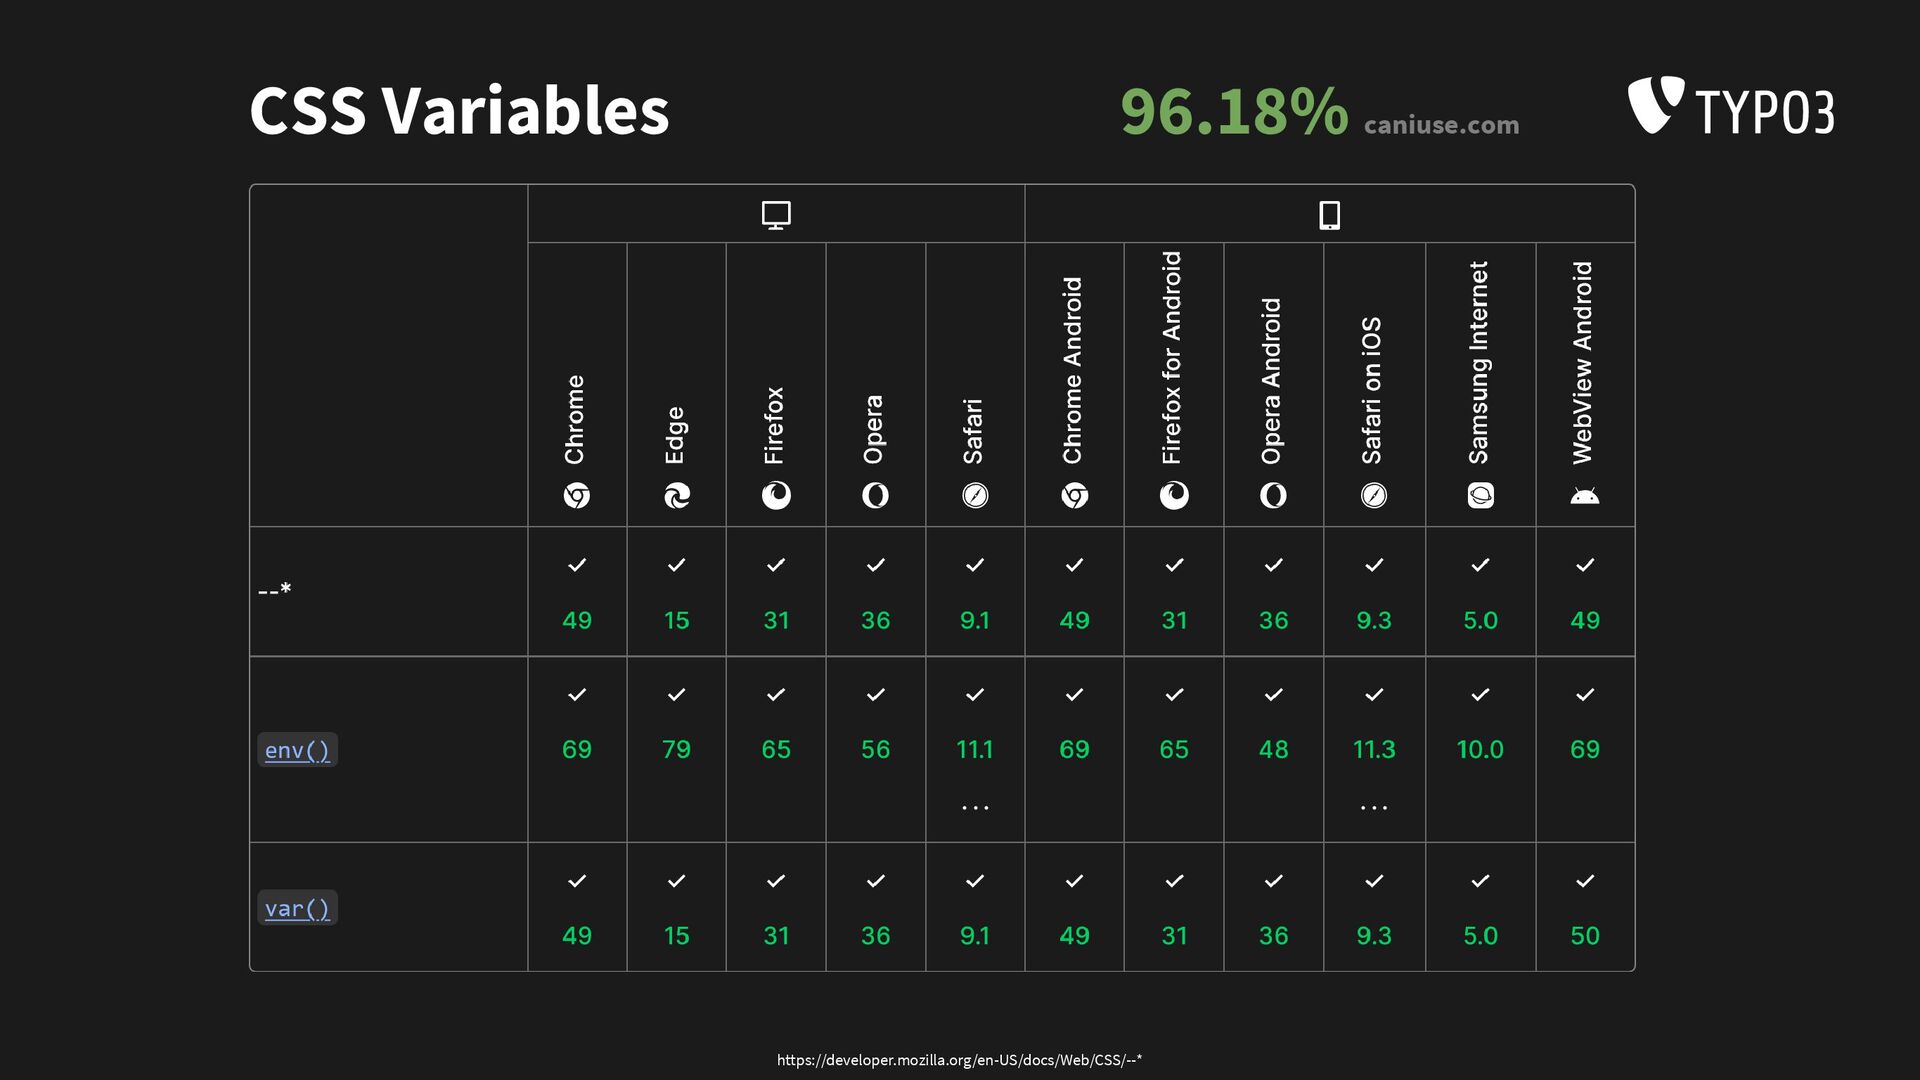Click the developer.mozilla.org source URL

959,1060
